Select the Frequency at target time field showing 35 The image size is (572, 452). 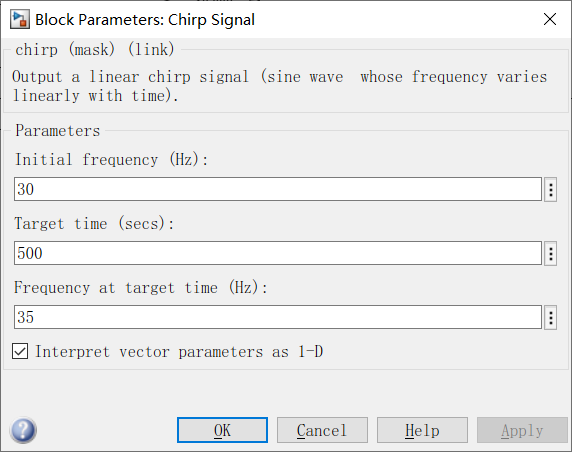[x=278, y=317]
